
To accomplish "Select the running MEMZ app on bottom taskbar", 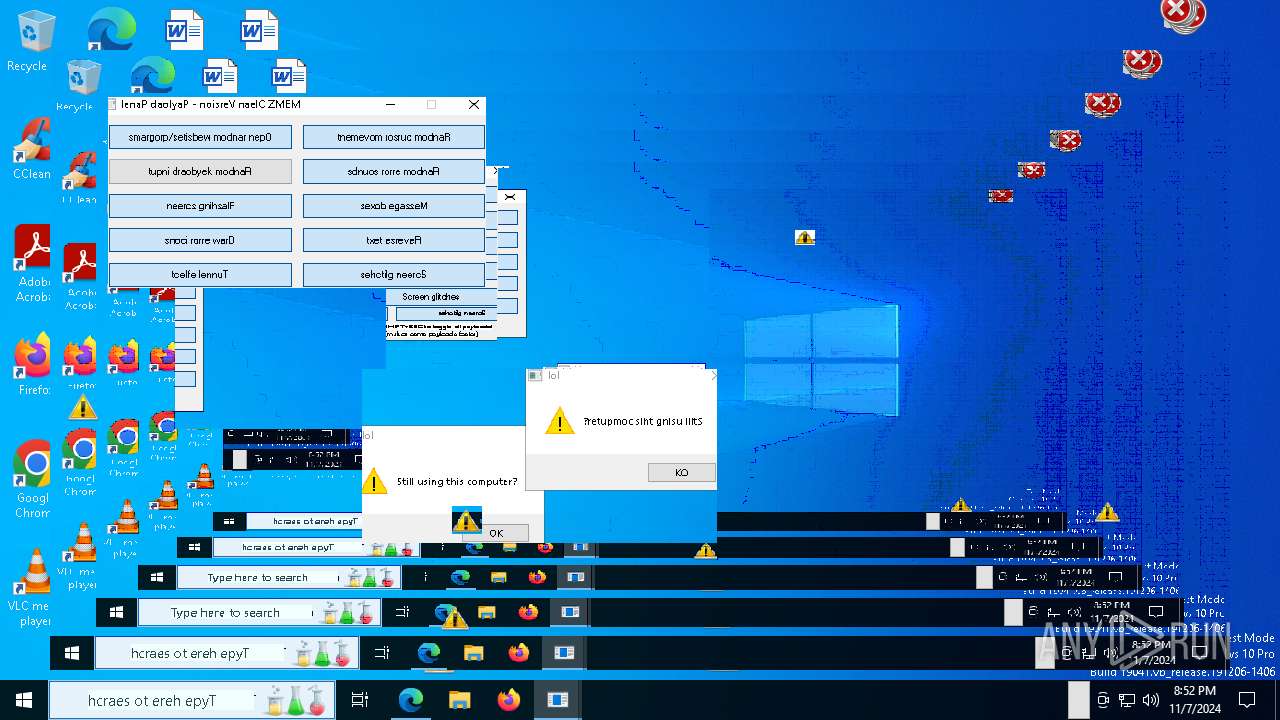I will coord(557,700).
